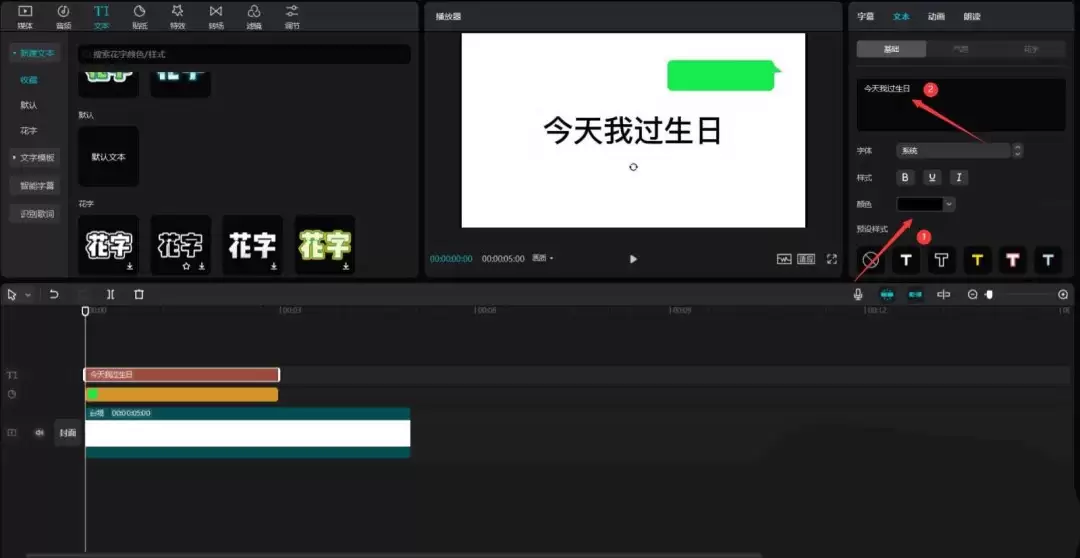Toggle italic text style

click(959, 178)
